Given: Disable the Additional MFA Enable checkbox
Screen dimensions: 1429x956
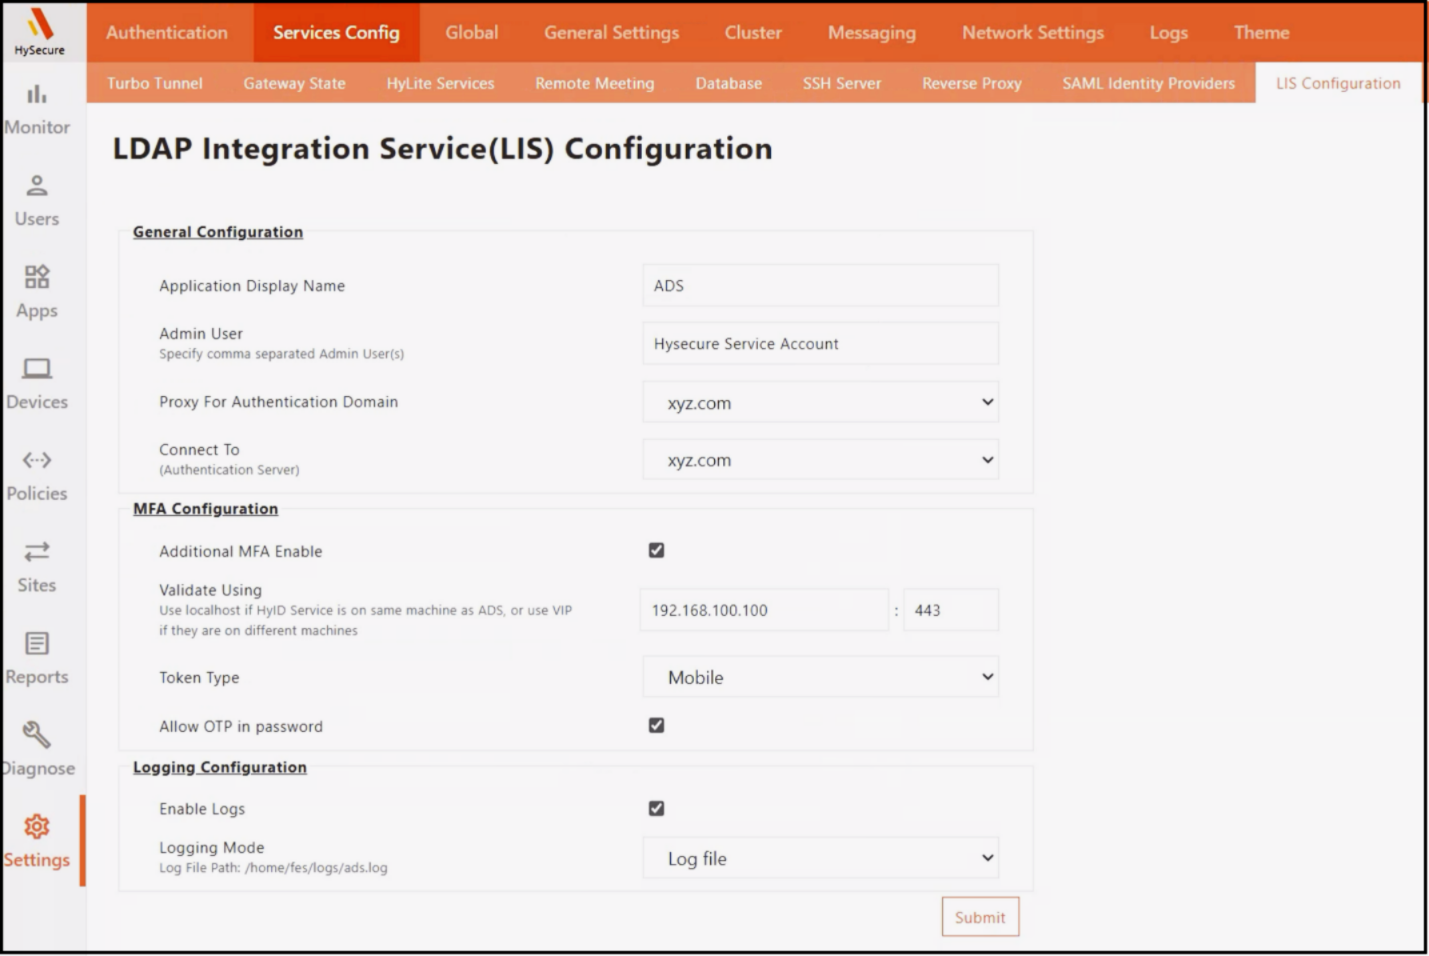Looking at the screenshot, I should 656,550.
